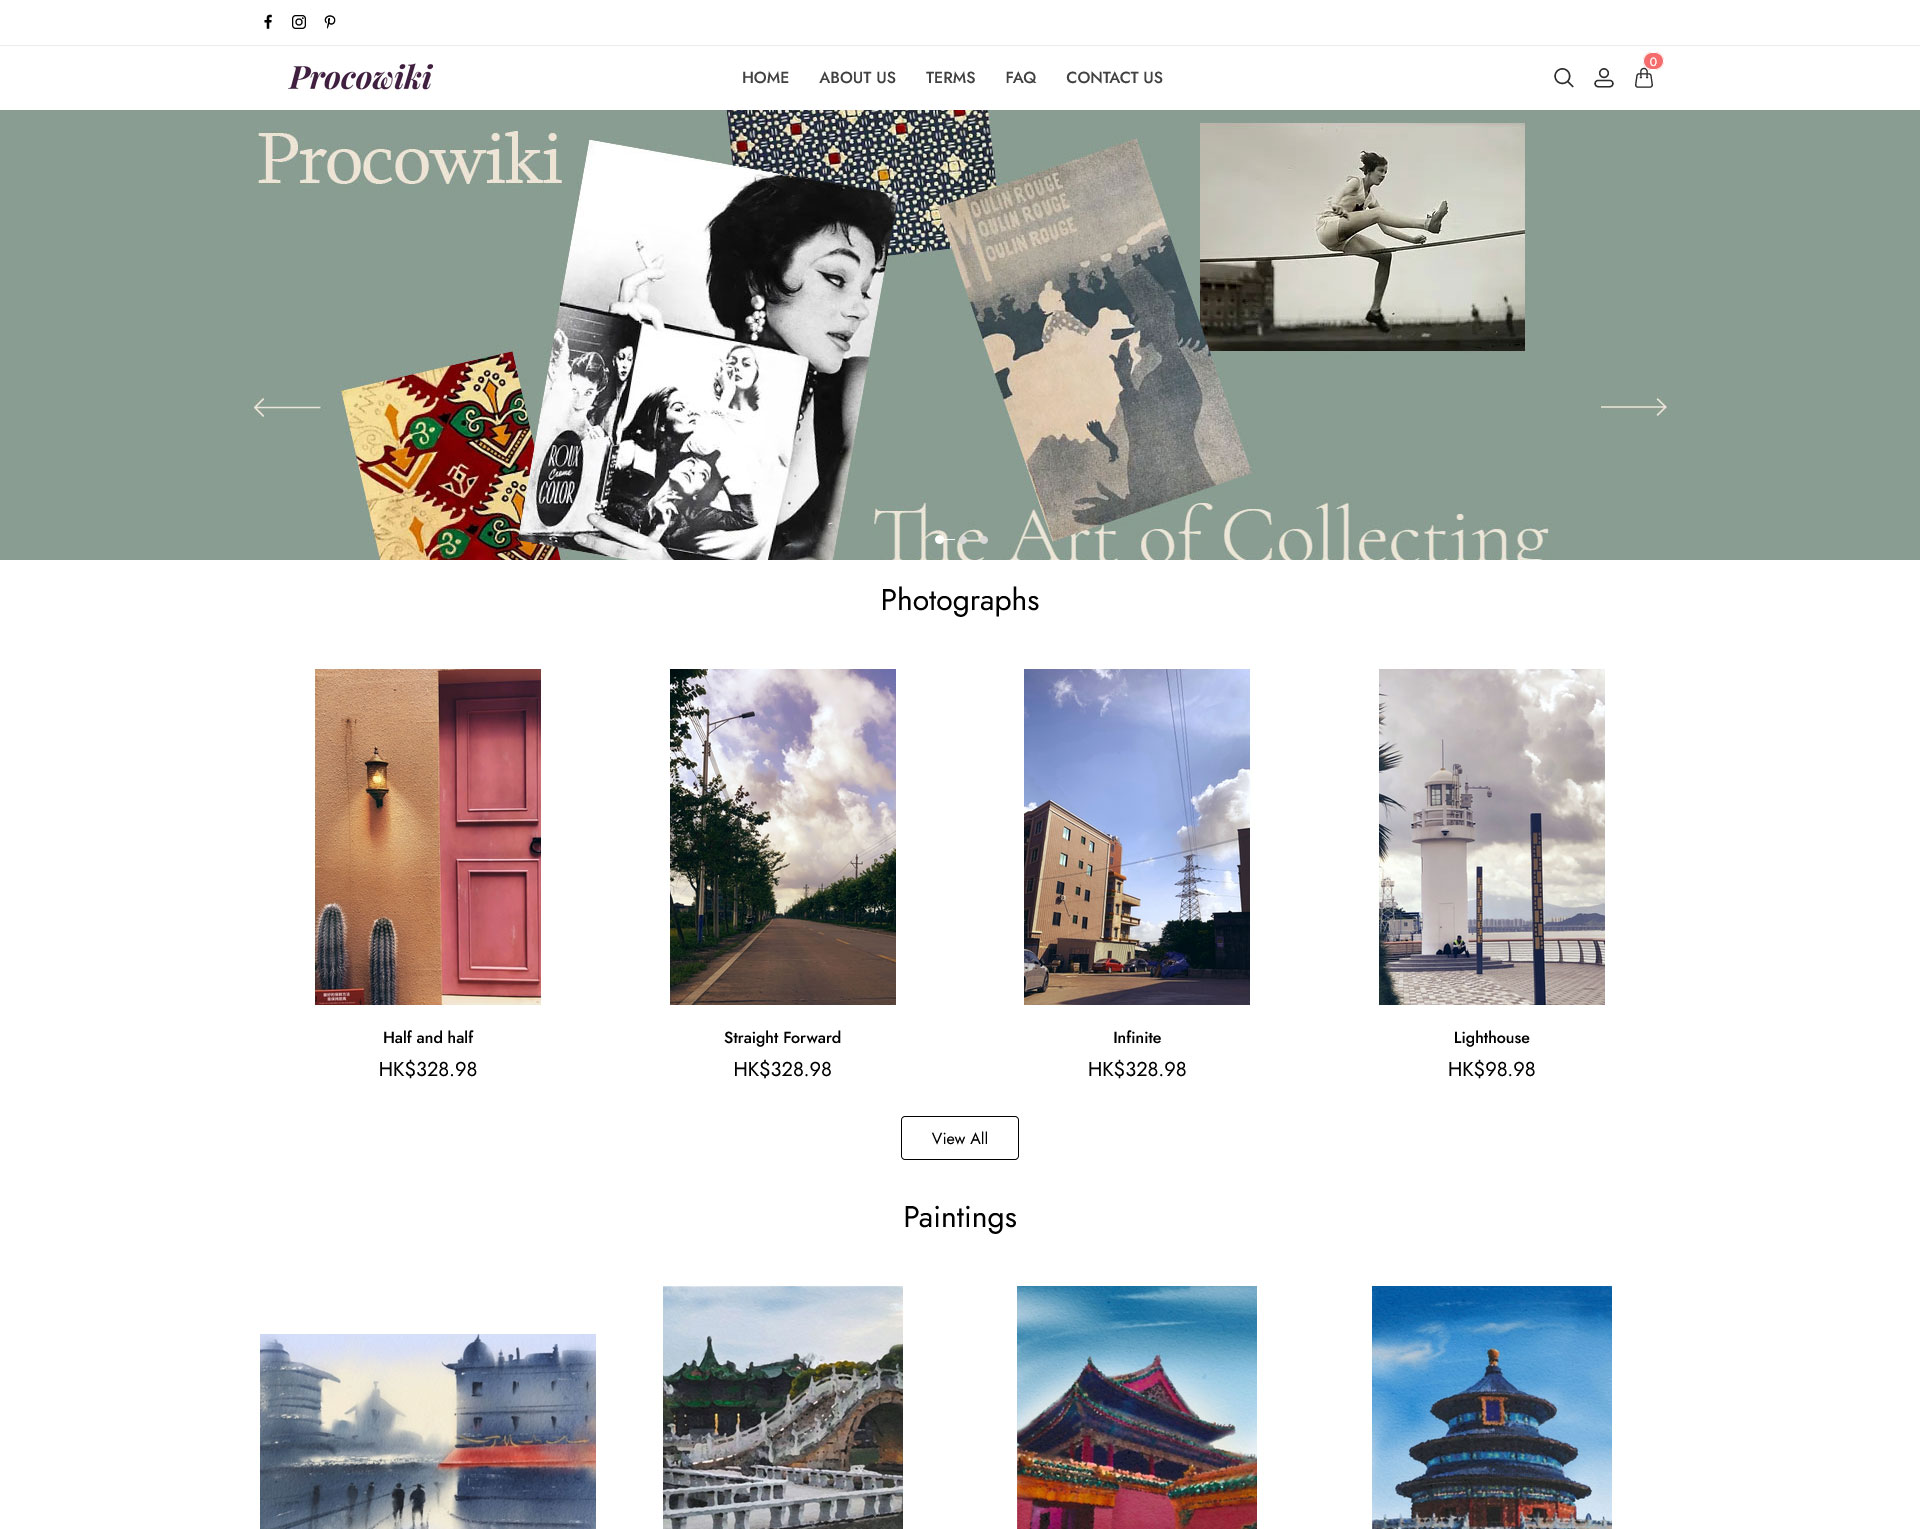Screen dimensions: 1920x1529
Task: Open the Straight Forward product title
Action: [782, 1038]
